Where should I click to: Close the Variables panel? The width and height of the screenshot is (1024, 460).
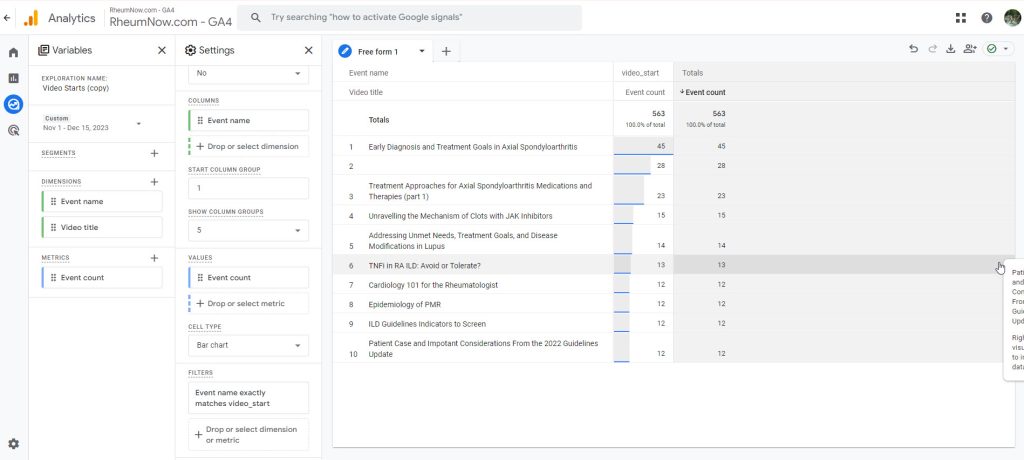[x=162, y=50]
